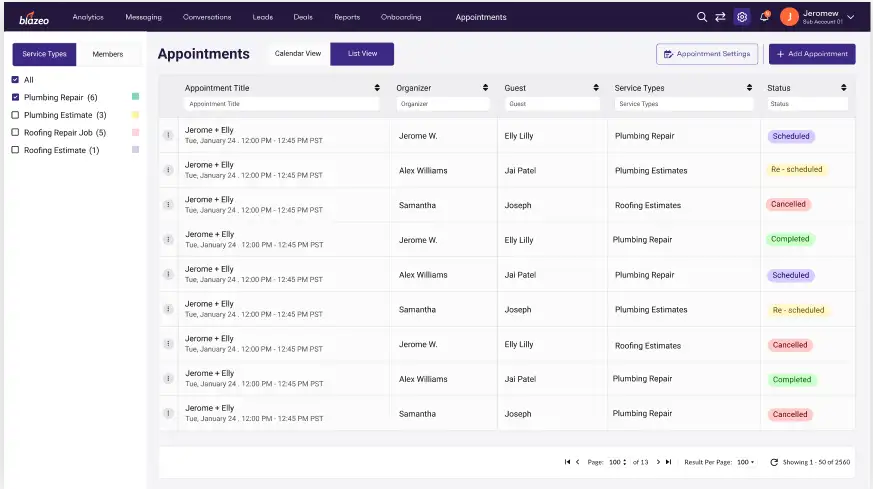Open row menu for the Samantha Roofing Estimates row

coord(168,205)
